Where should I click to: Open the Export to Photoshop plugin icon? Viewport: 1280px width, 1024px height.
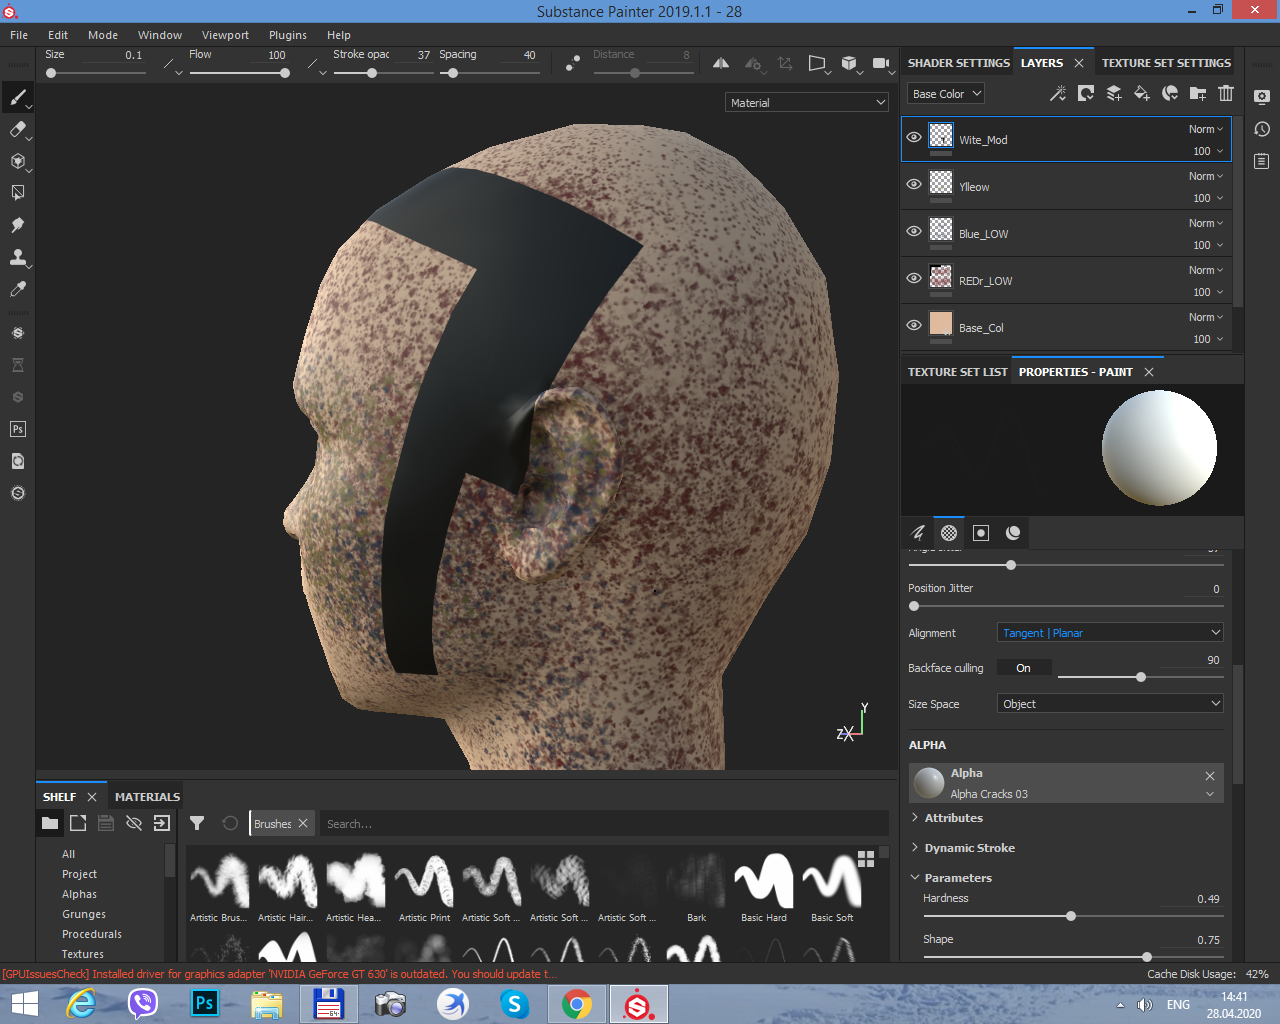17,429
